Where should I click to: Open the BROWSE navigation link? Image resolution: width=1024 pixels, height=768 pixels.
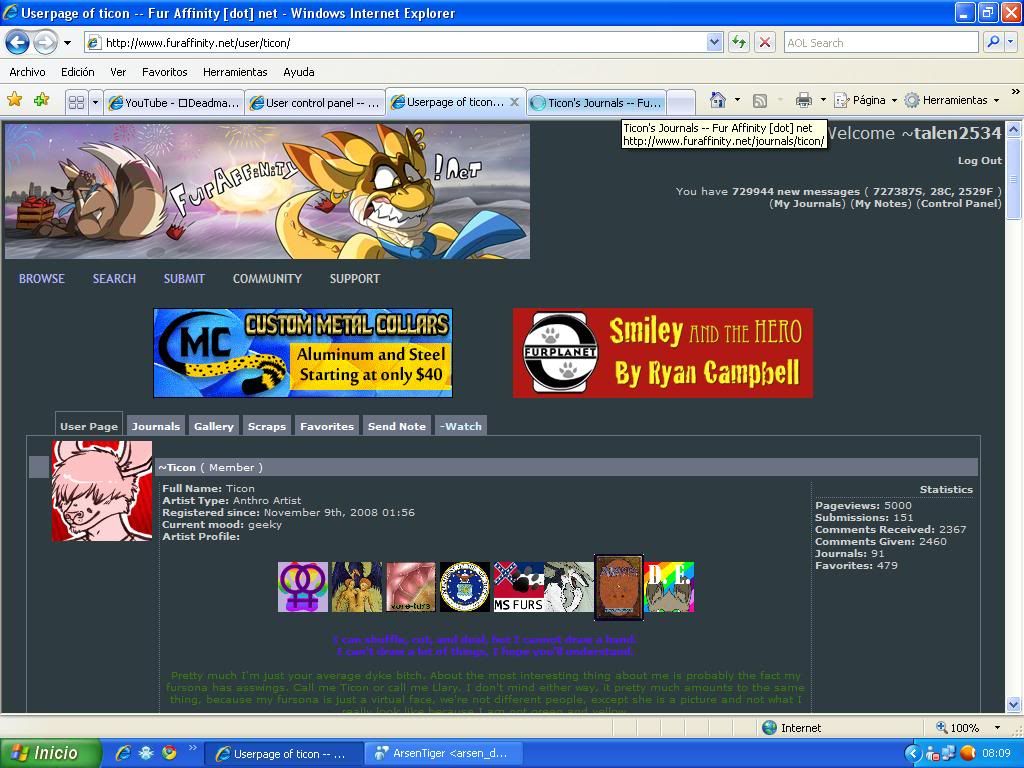42,279
